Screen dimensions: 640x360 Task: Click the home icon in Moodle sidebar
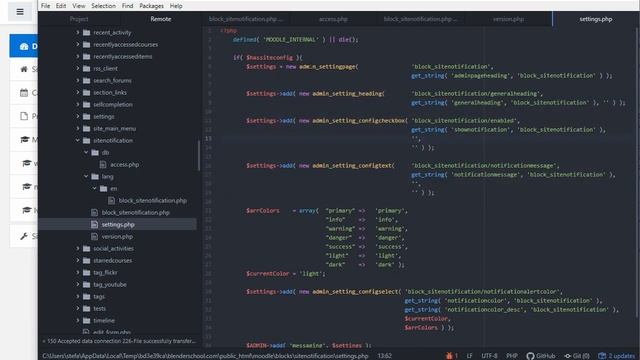pyautogui.click(x=24, y=69)
